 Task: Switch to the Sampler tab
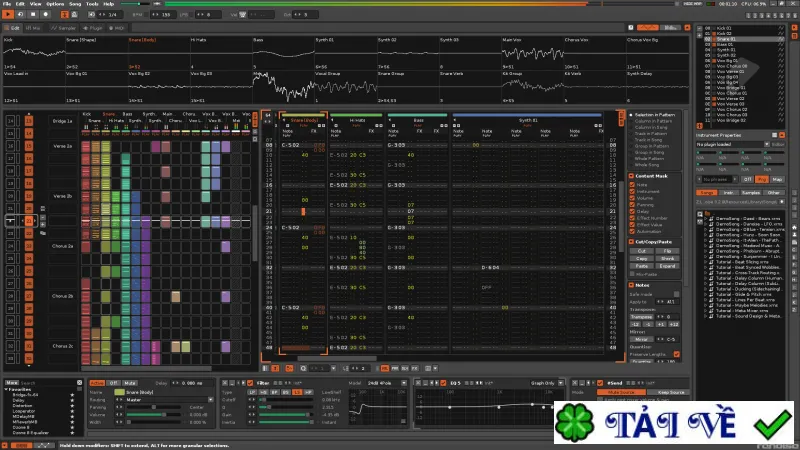63,28
